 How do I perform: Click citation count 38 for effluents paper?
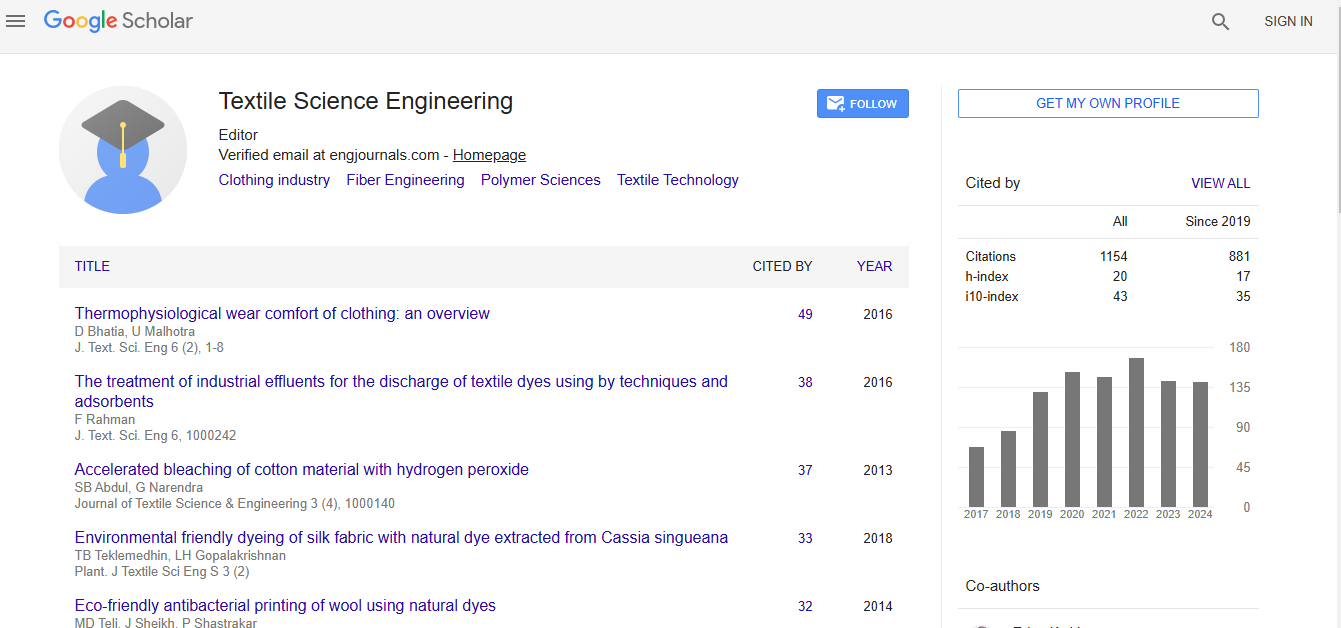[805, 382]
